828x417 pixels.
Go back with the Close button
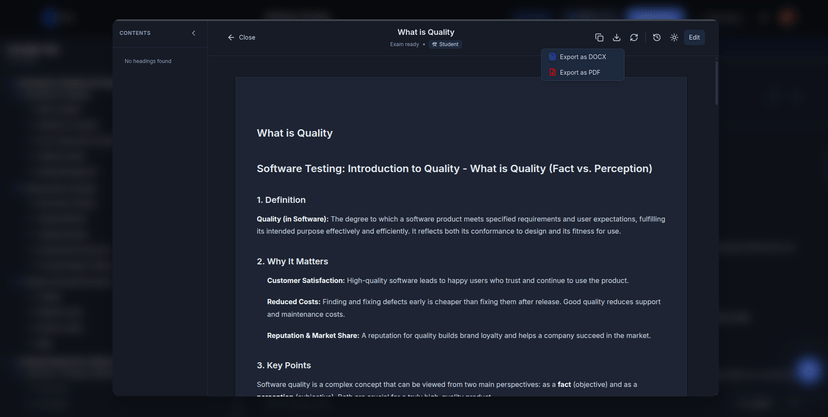[x=241, y=37]
